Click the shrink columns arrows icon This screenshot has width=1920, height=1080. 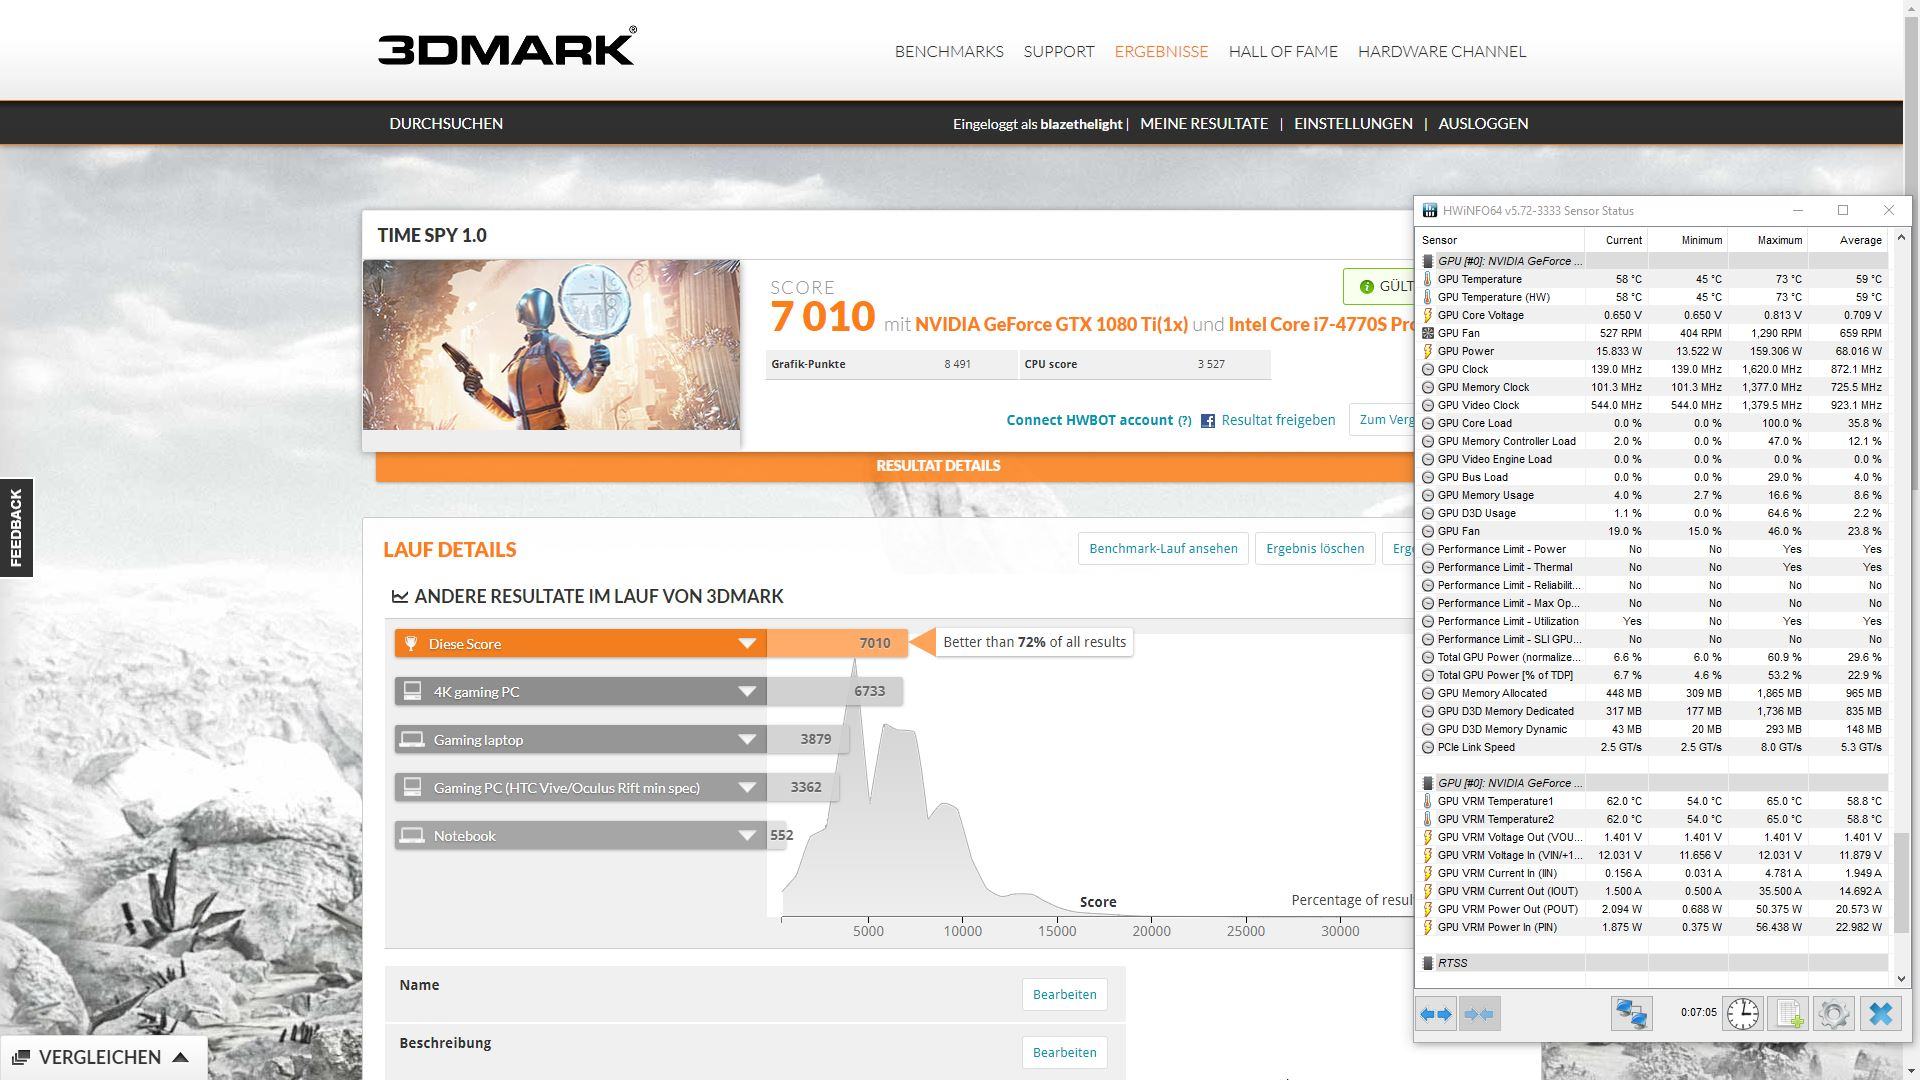(x=1479, y=1014)
